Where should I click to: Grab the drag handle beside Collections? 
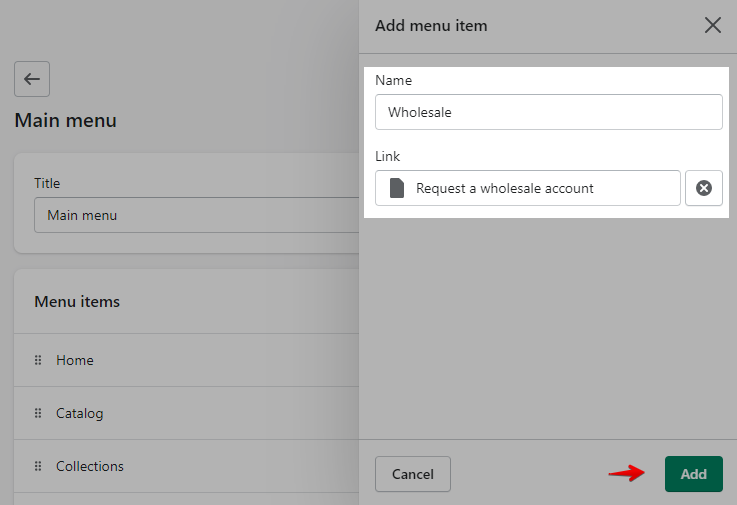(x=38, y=466)
